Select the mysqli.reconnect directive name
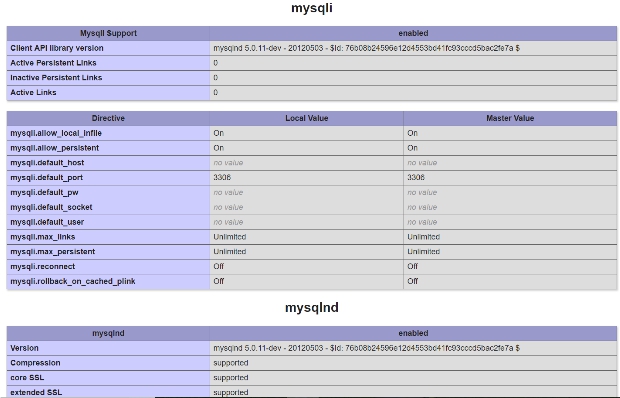620x398 pixels. pos(43,266)
